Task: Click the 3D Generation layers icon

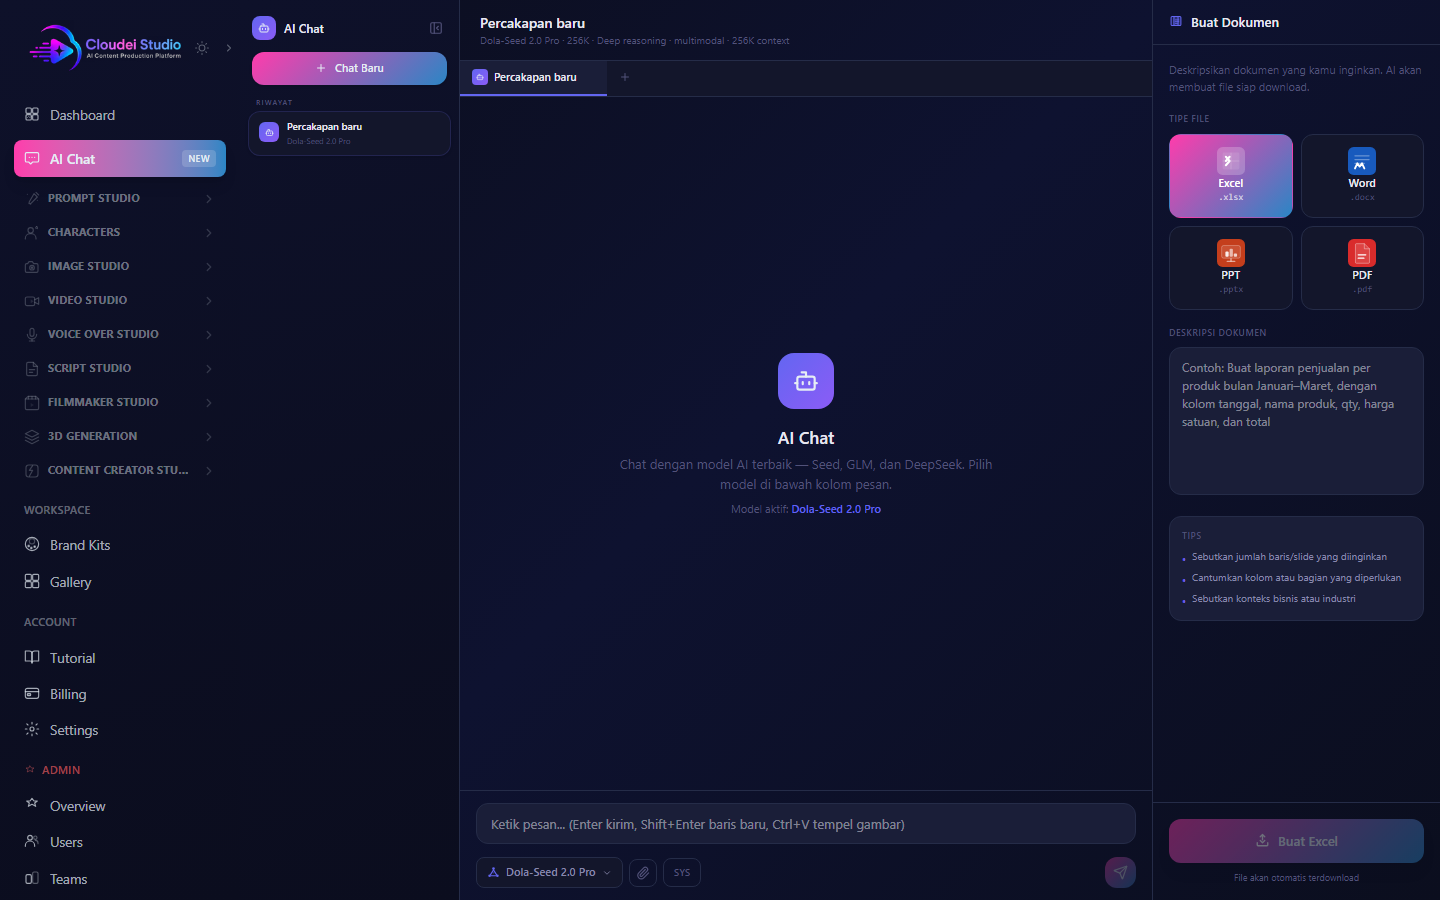Action: [32, 436]
